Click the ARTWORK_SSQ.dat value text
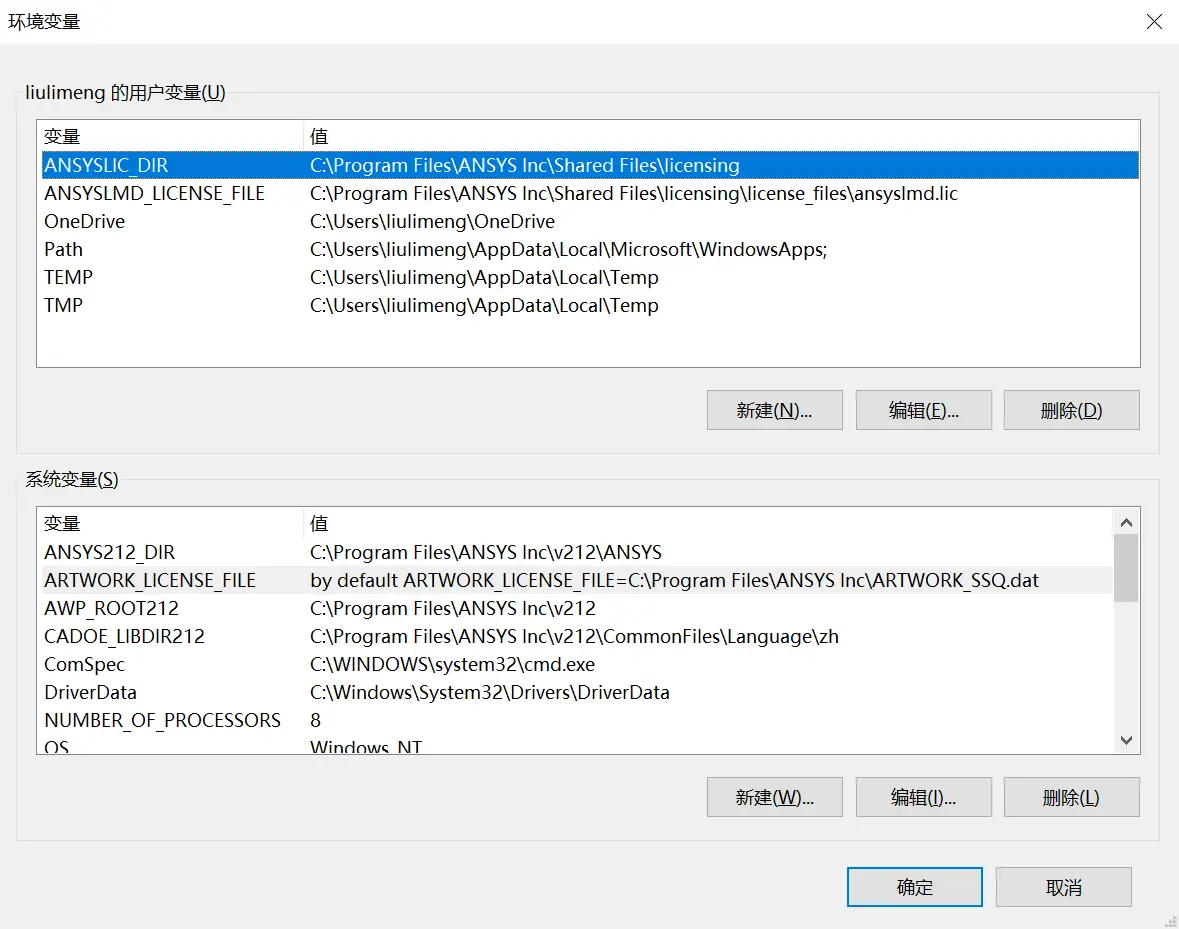This screenshot has width=1179, height=929. pyautogui.click(x=674, y=580)
